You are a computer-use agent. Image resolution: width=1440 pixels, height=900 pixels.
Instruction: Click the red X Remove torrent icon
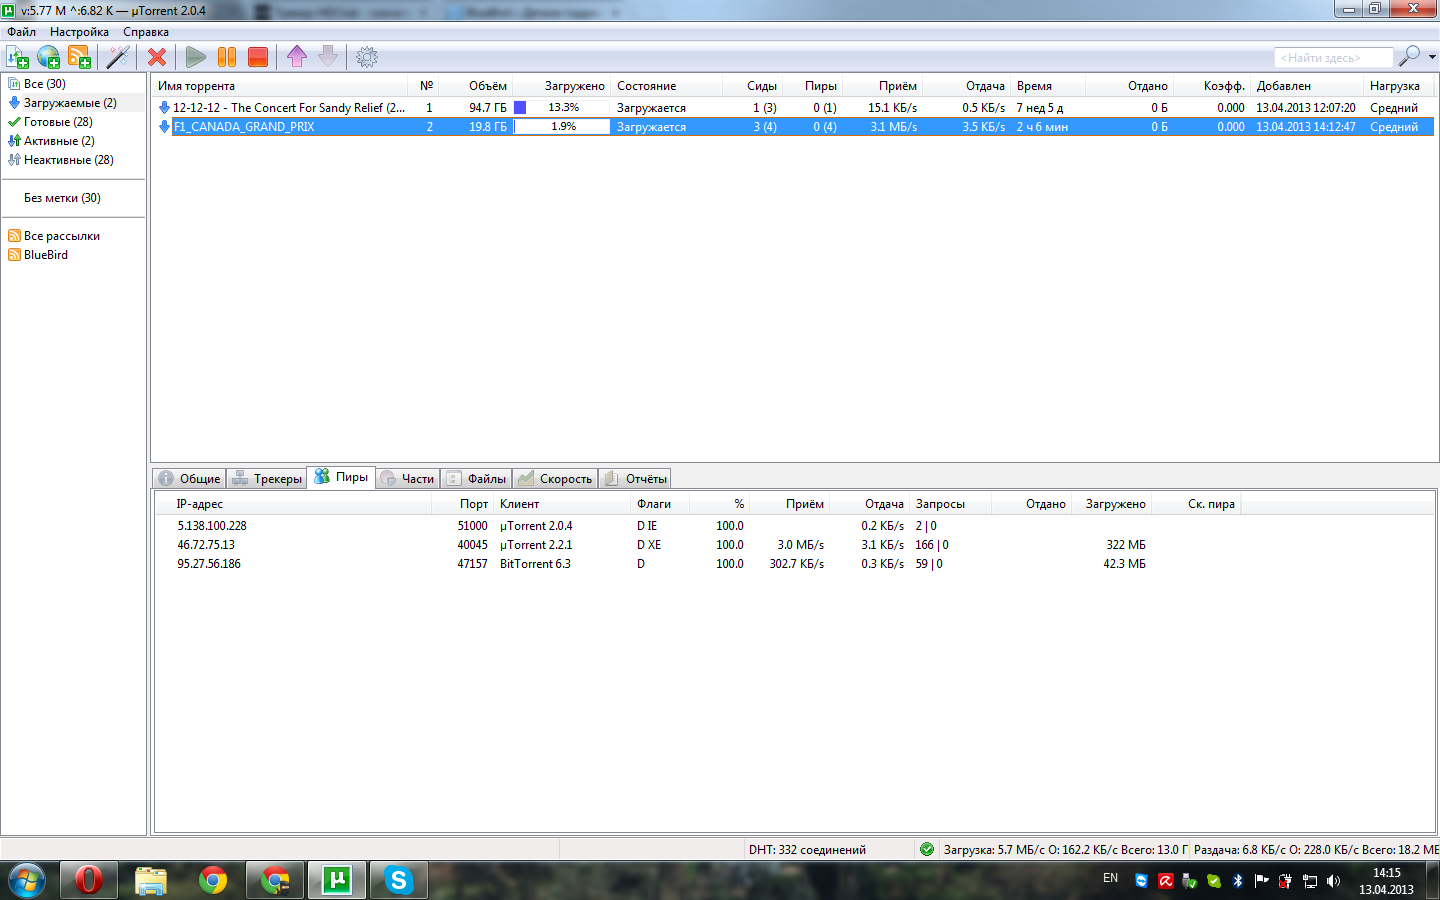coord(157,57)
